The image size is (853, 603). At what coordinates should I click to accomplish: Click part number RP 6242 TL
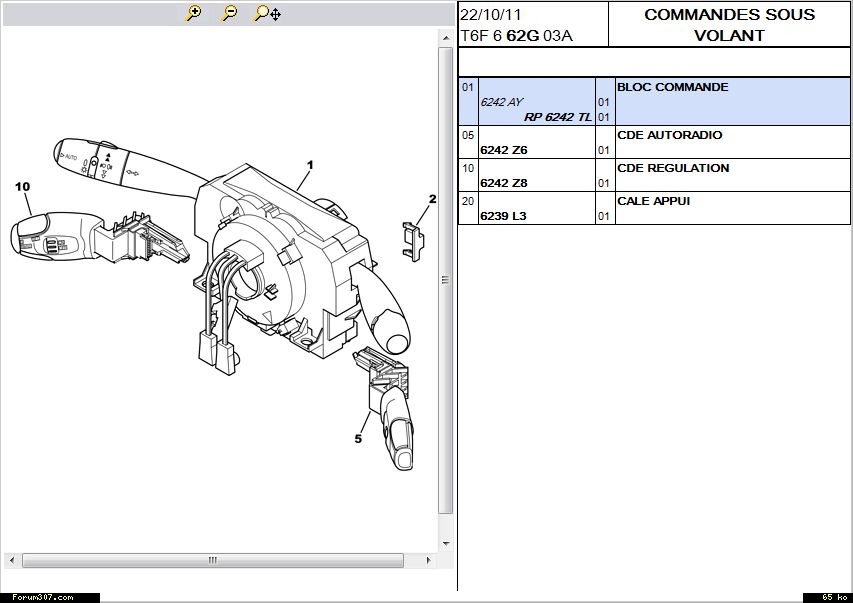557,117
